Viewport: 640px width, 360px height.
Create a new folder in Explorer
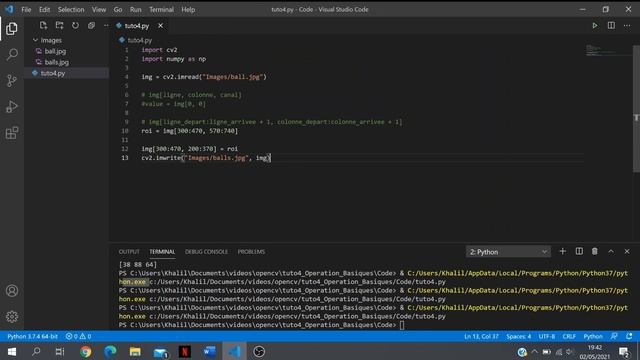point(60,25)
